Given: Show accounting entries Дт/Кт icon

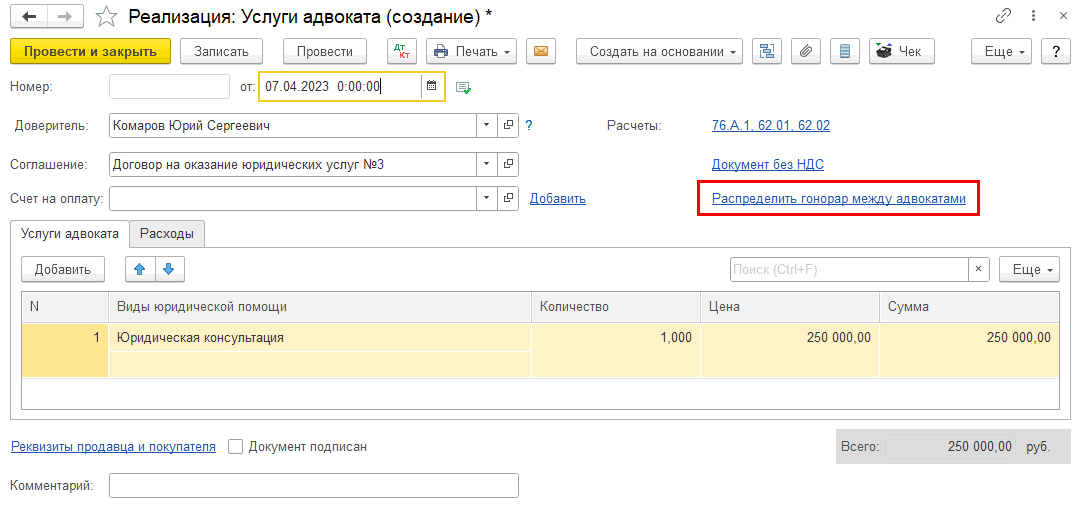Looking at the screenshot, I should (x=401, y=51).
